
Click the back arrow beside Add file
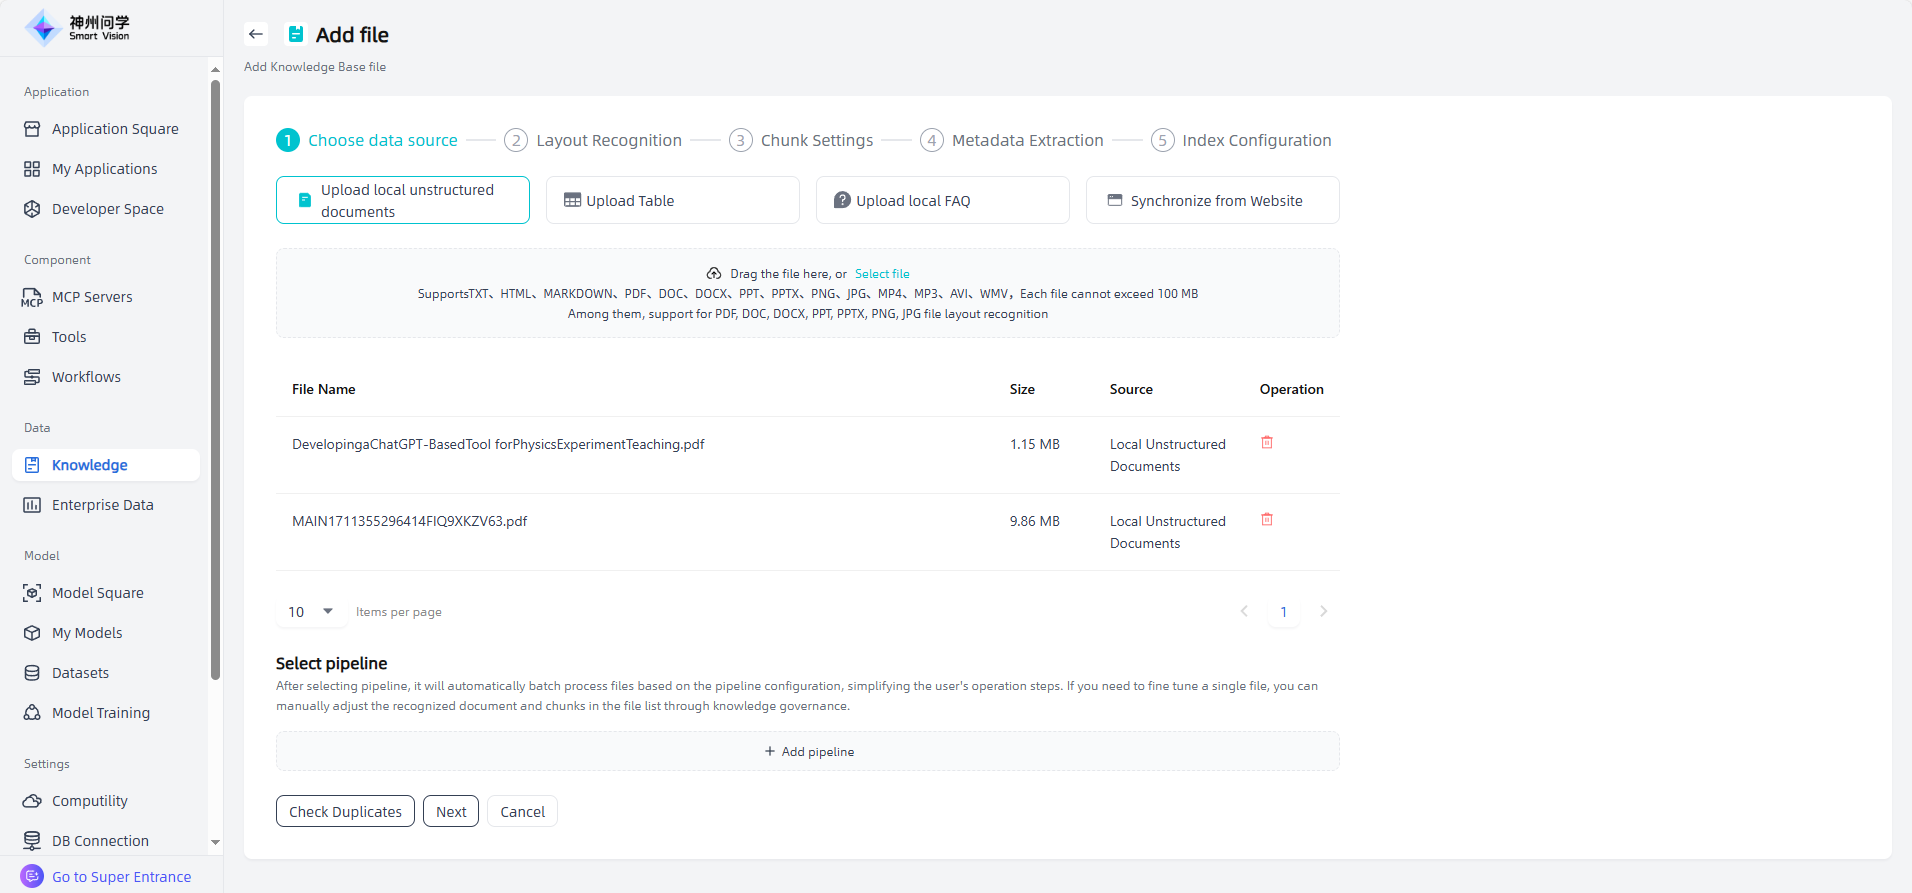tap(256, 34)
